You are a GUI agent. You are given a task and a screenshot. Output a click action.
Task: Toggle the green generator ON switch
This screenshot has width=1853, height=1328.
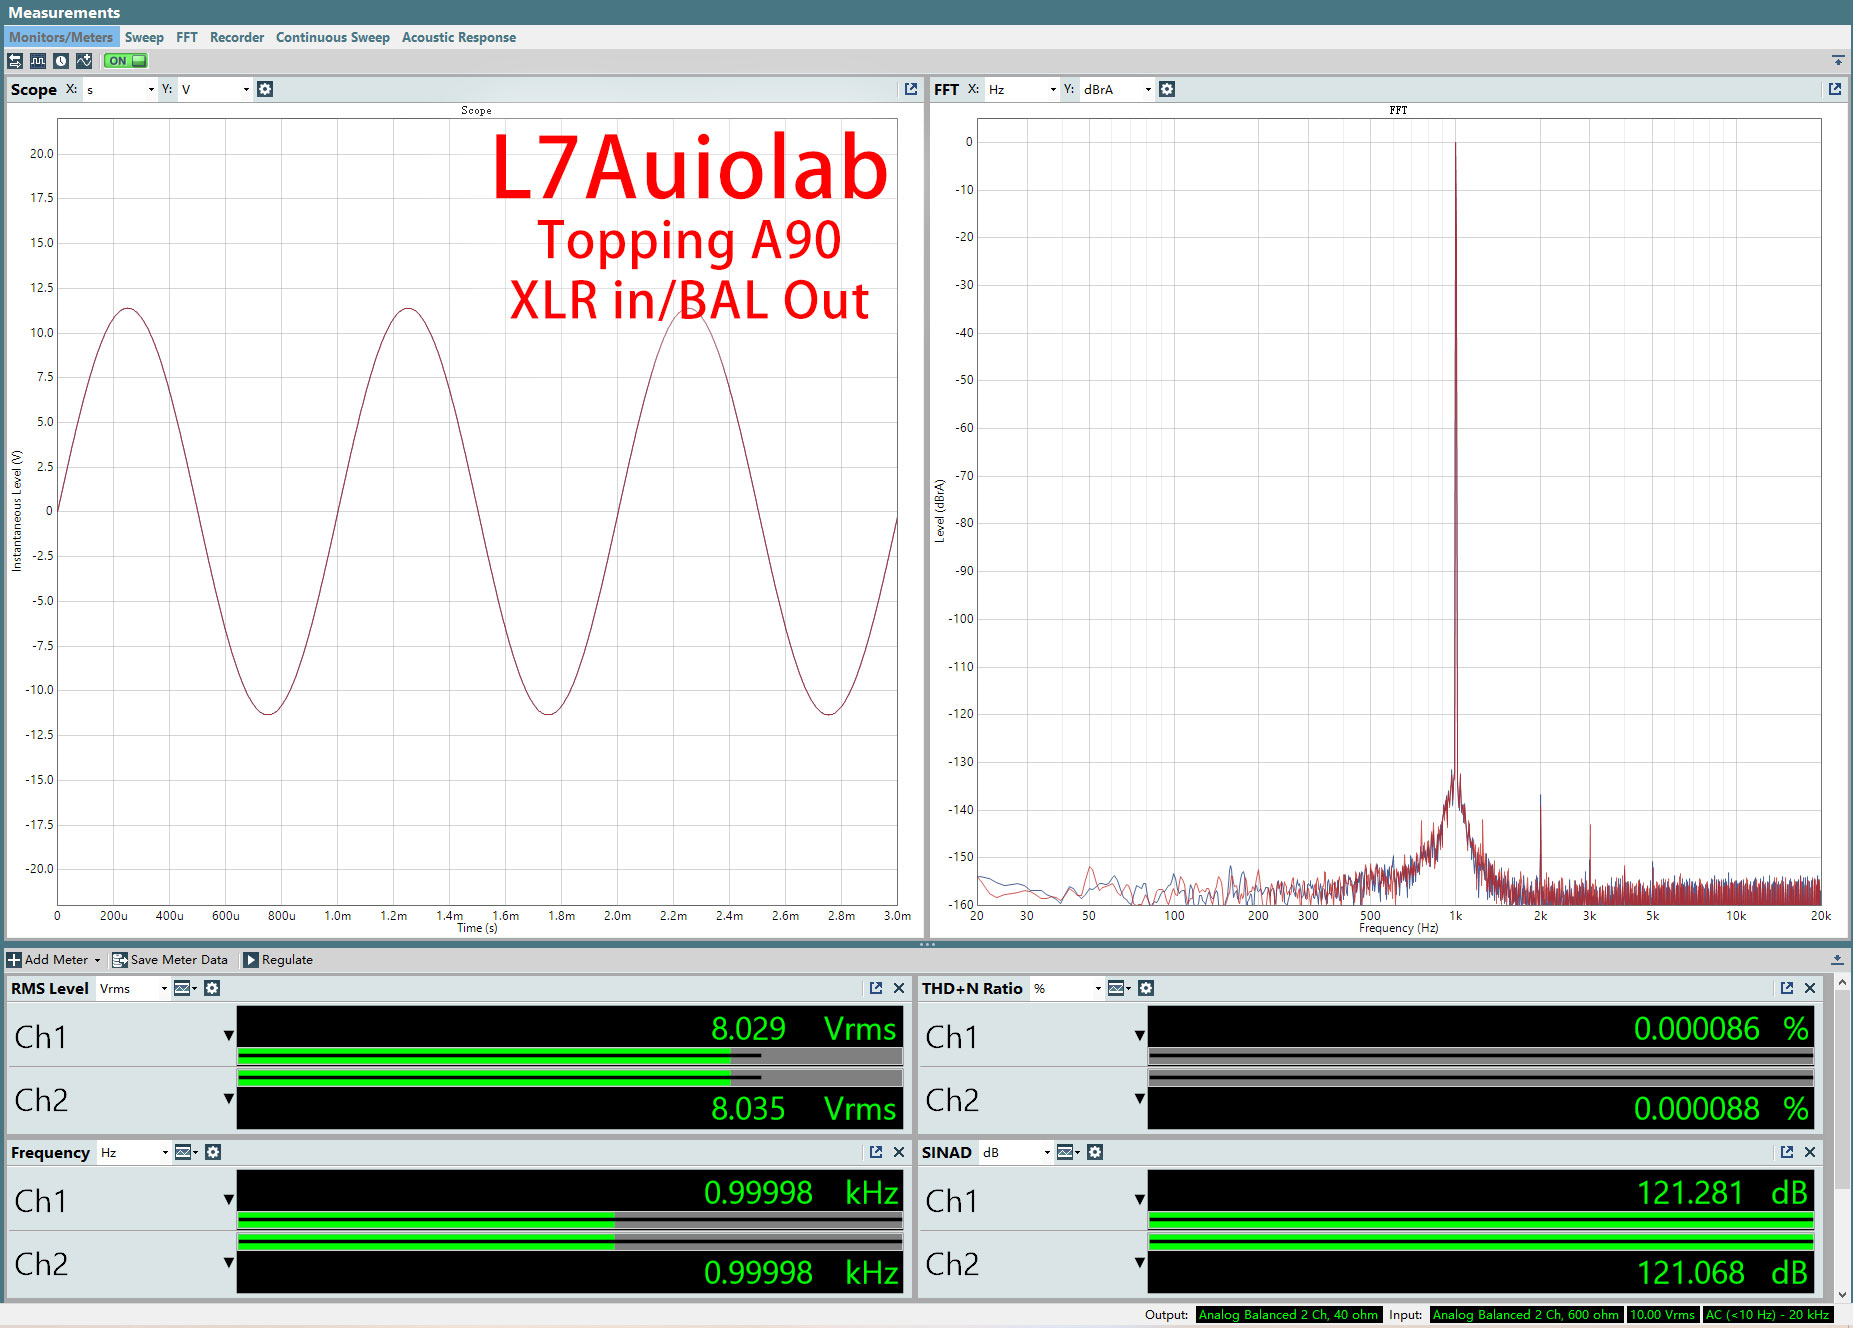pyautogui.click(x=126, y=61)
